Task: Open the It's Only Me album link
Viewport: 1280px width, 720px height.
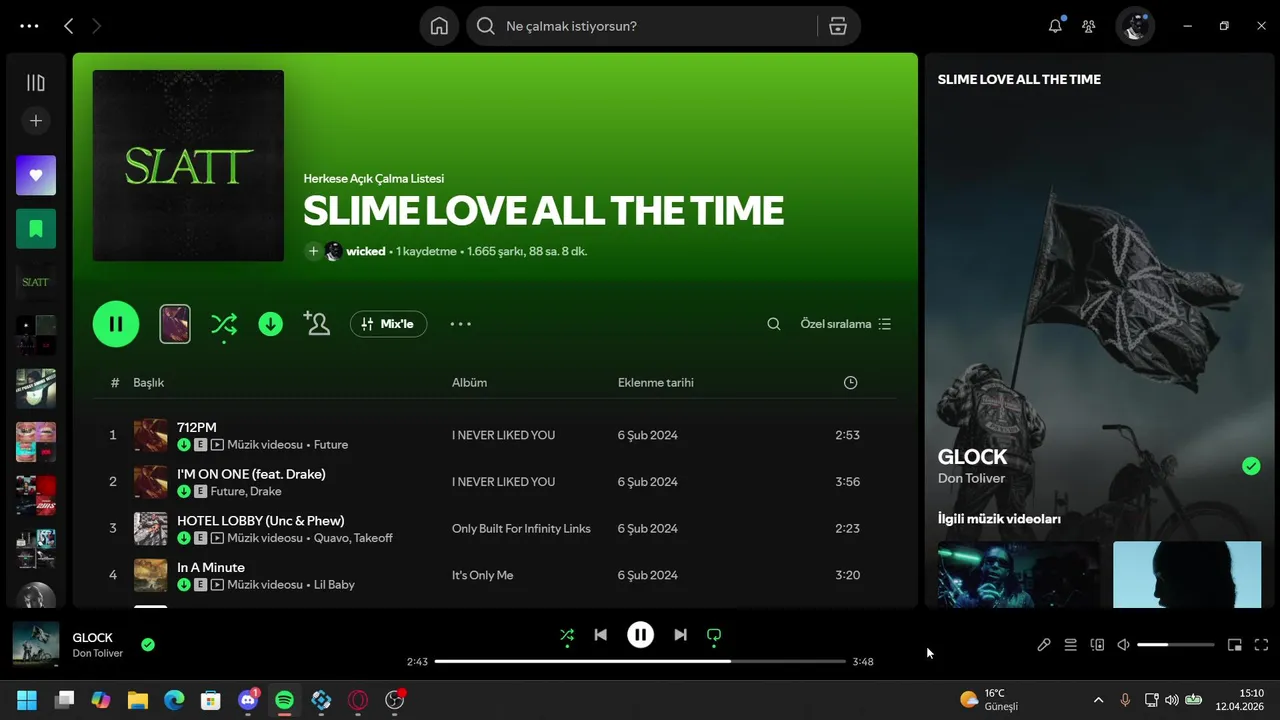Action: 483,576
